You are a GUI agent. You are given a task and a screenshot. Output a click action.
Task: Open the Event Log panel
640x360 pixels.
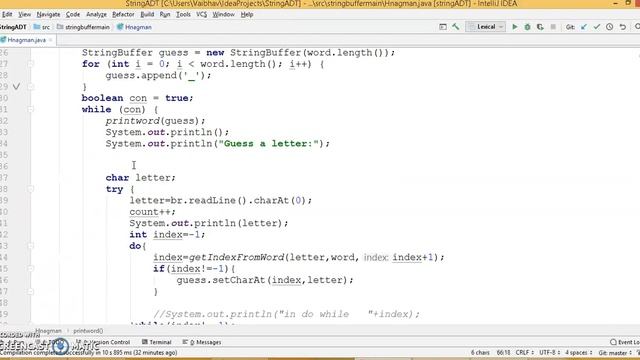(x=625, y=342)
